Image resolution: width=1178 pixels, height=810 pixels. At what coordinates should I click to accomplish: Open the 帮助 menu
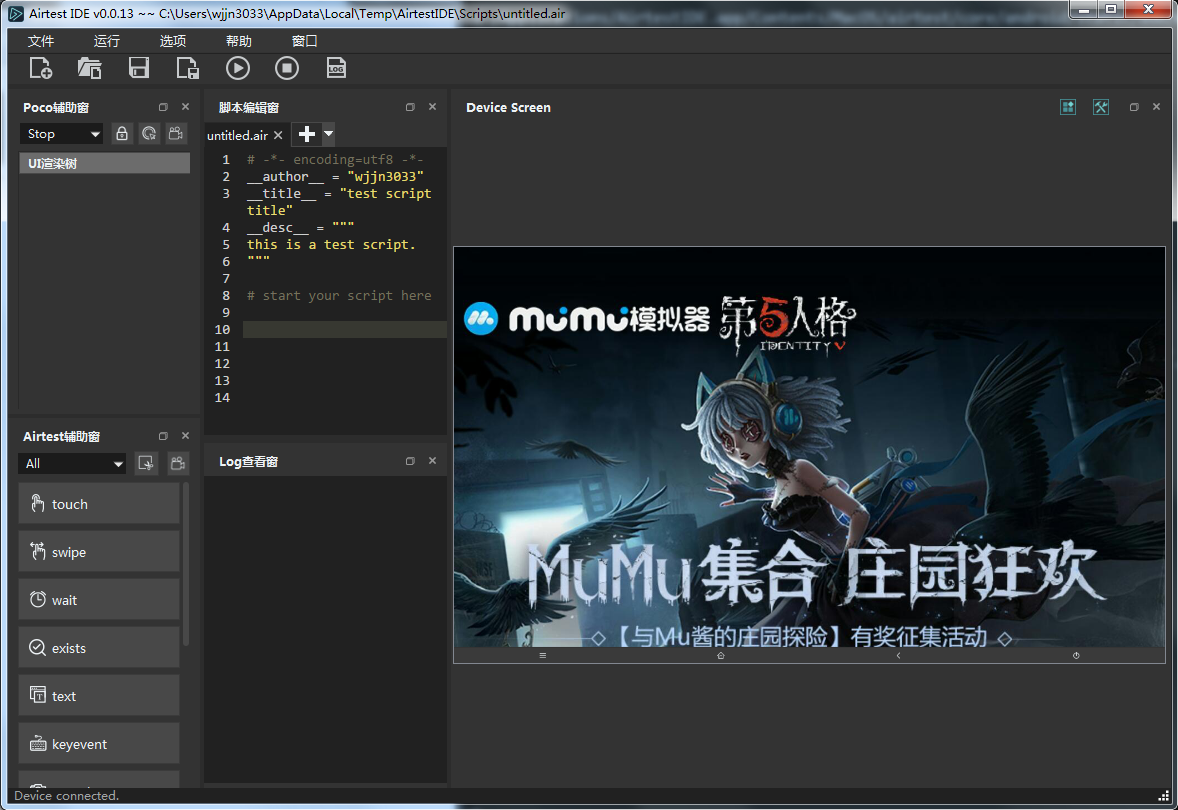pyautogui.click(x=239, y=41)
